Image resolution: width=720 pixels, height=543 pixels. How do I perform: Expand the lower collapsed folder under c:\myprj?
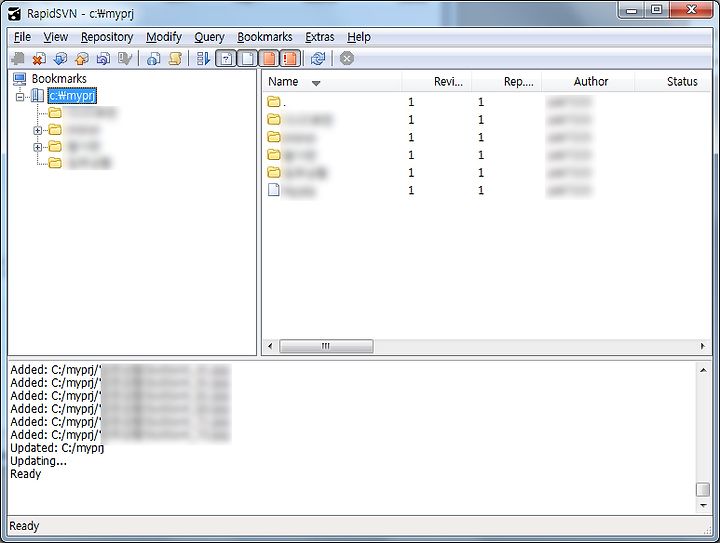click(x=38, y=147)
